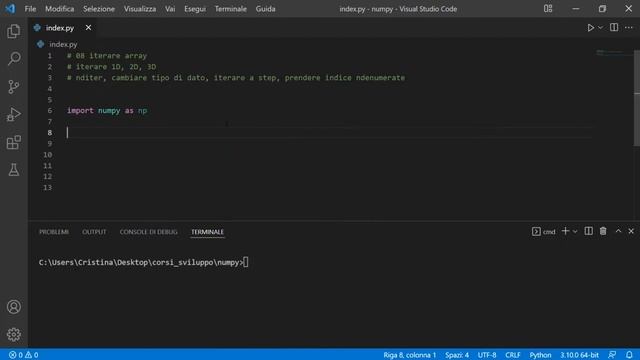Select interpreter 3.10.0 64-bit
Image resolution: width=640 pixels, height=360 pixels.
click(x=579, y=355)
